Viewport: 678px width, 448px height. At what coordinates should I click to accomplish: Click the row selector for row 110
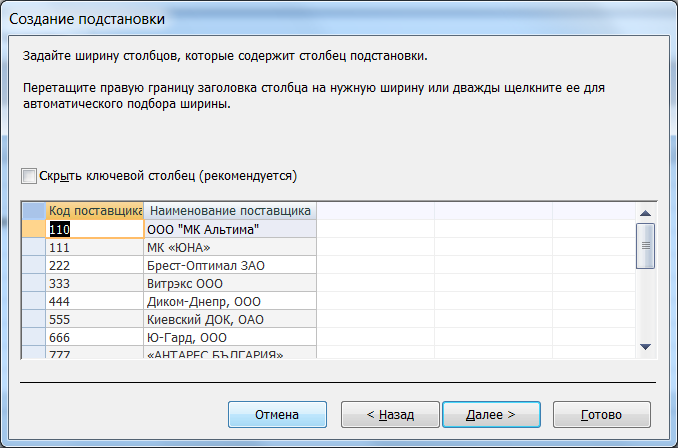point(34,229)
